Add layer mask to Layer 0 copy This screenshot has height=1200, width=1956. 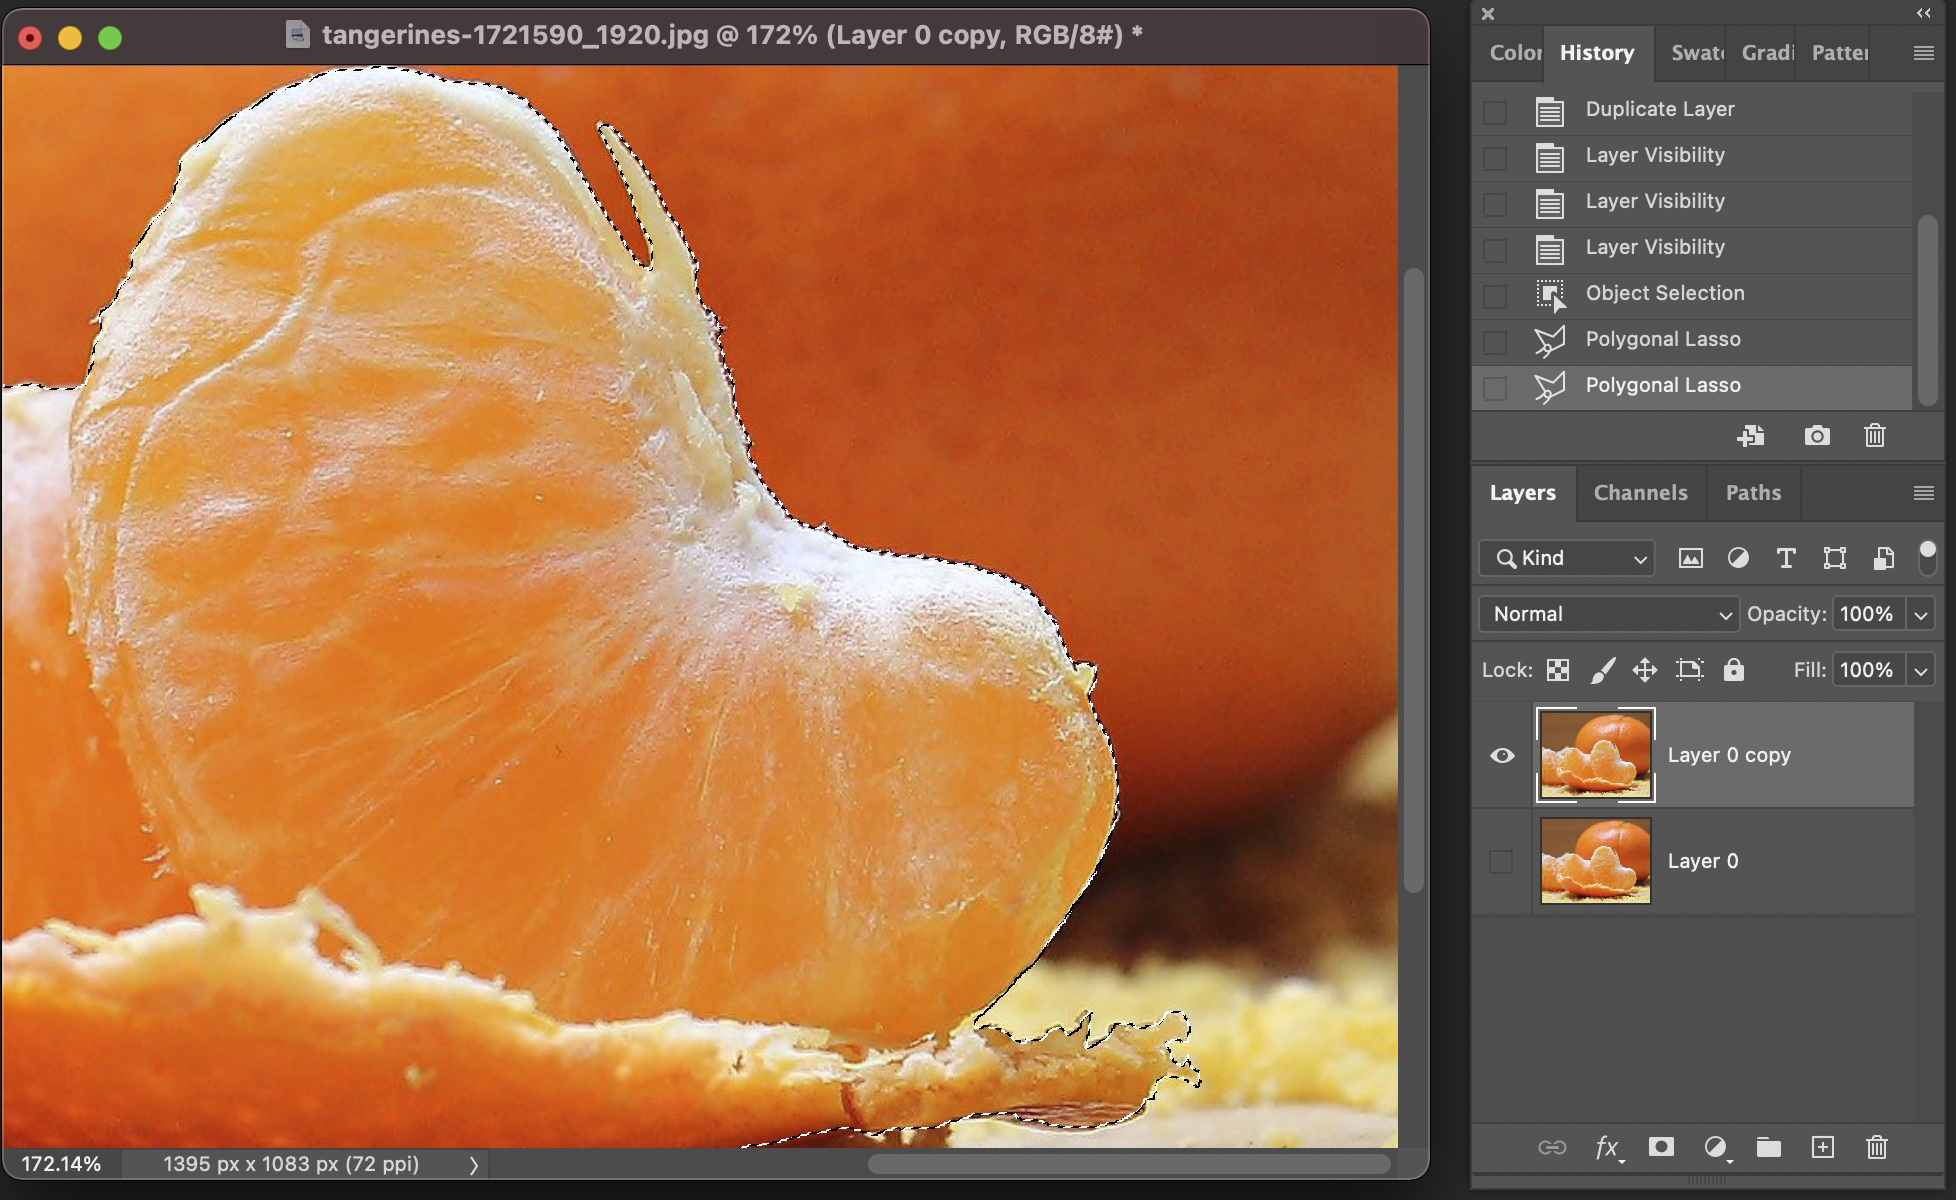1661,1147
